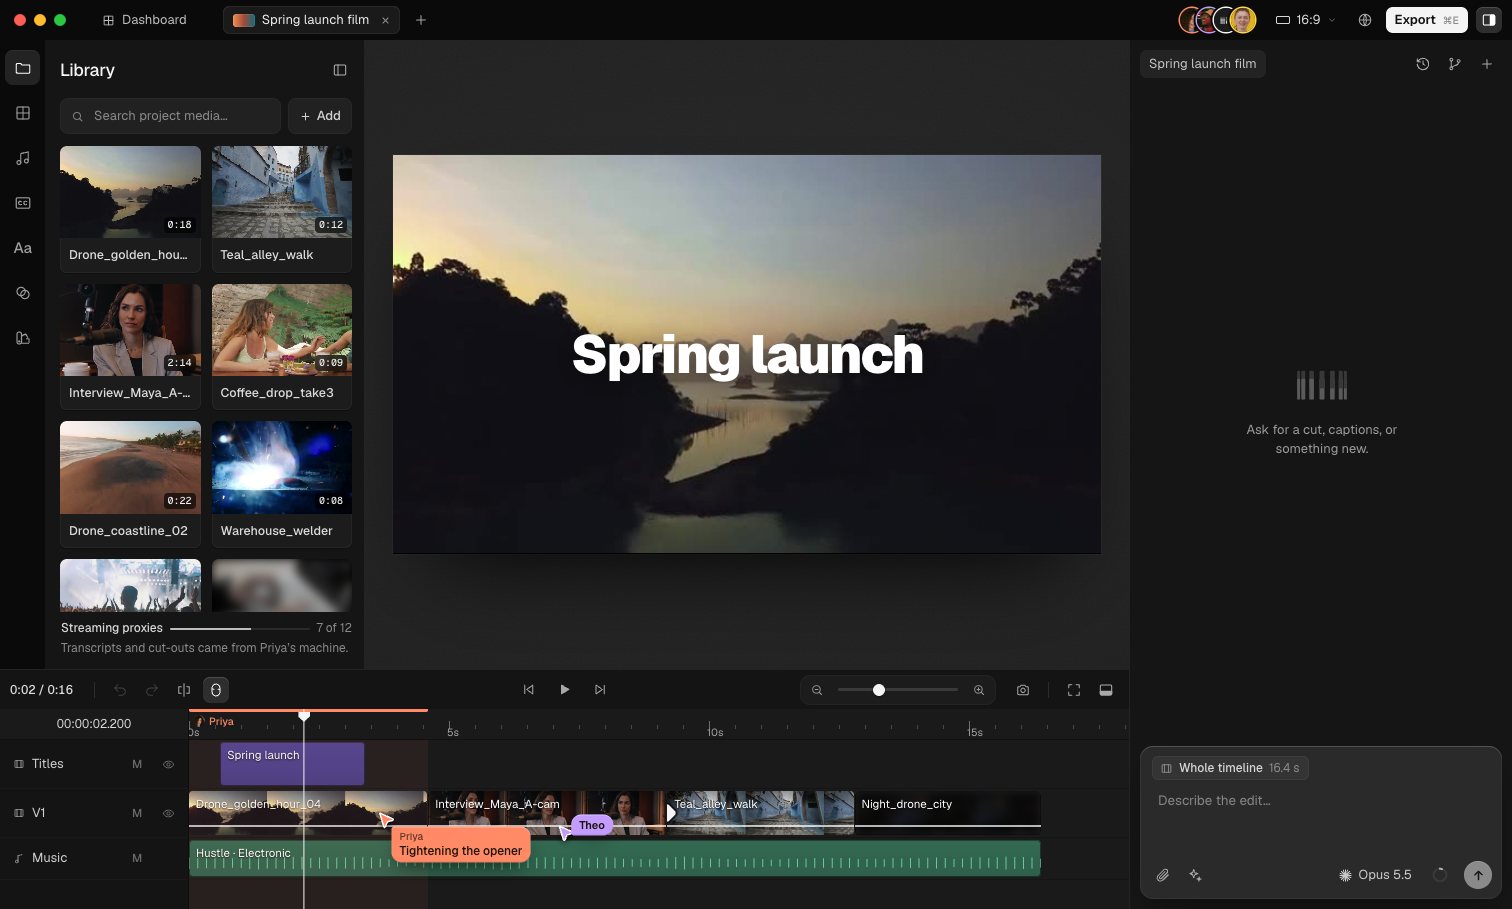Click the Export button

[x=1426, y=20]
